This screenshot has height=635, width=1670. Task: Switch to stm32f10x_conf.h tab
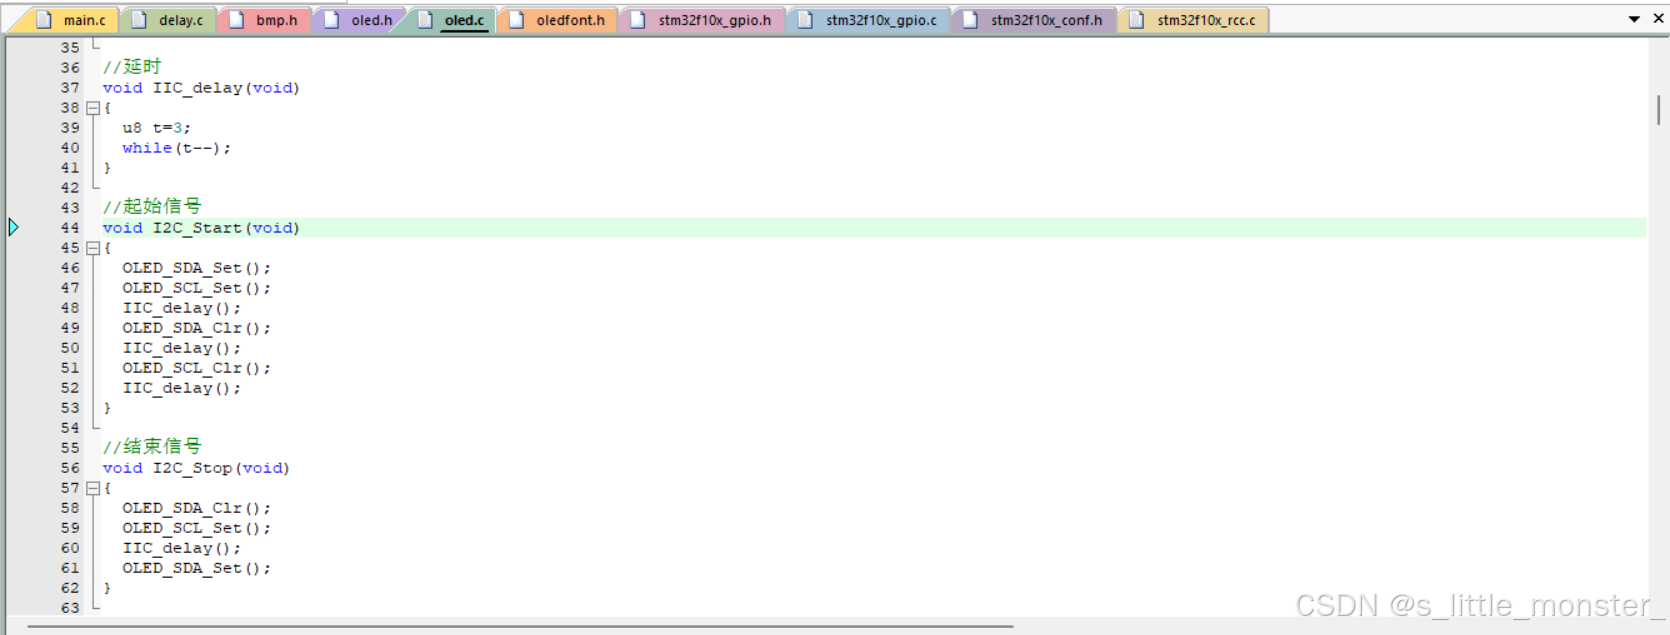1035,20
